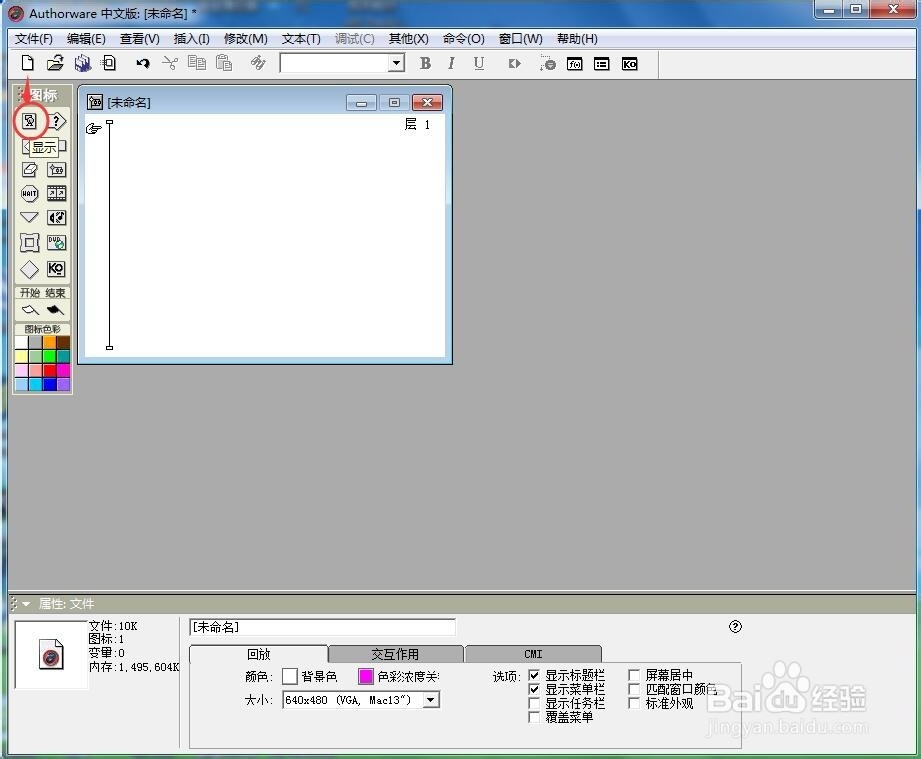
Task: Pick the red icon color swatch
Action: [x=49, y=370]
